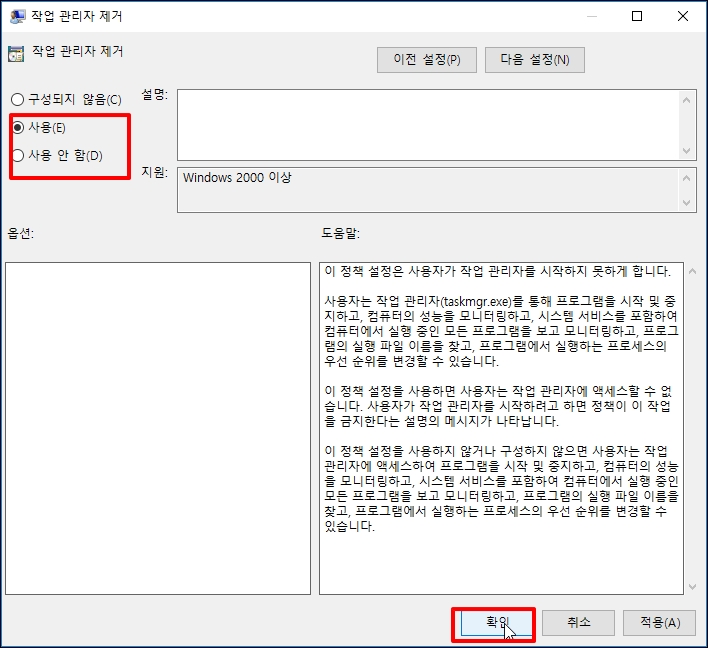The image size is (708, 648).
Task: Click the title bar window icon
Action: click(x=17, y=16)
